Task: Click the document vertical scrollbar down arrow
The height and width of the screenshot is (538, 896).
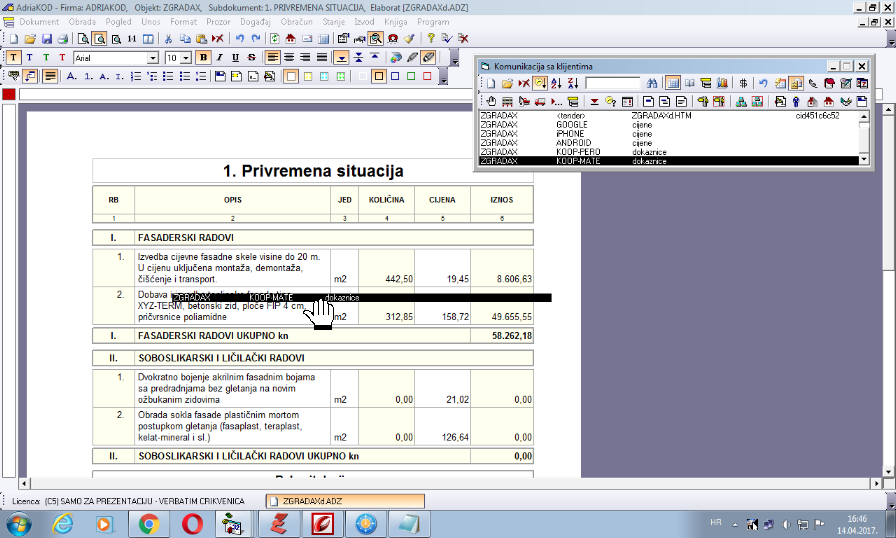Action: click(x=889, y=472)
